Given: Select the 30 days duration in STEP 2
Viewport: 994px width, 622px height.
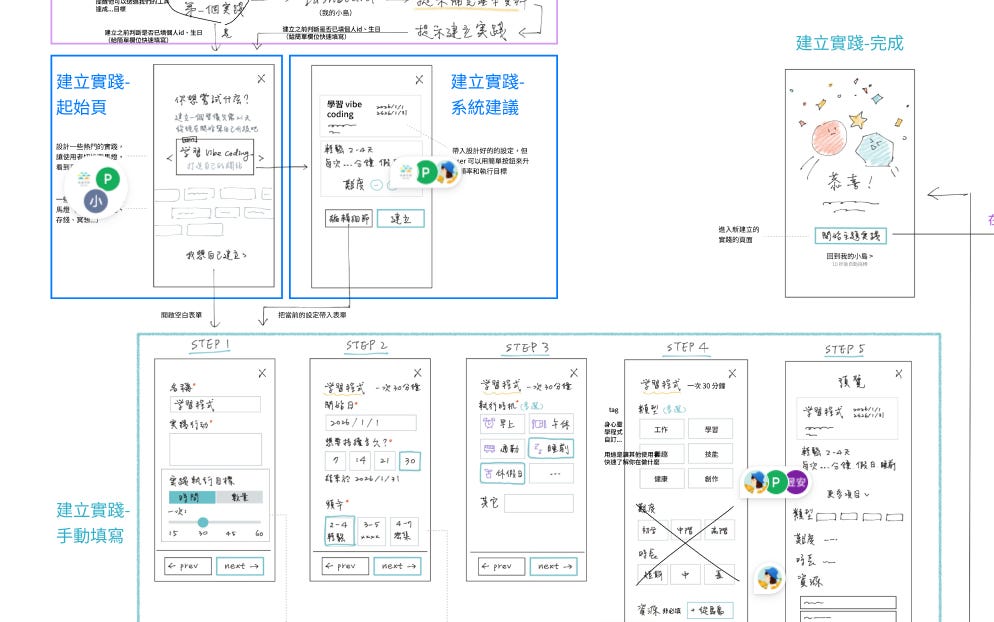Looking at the screenshot, I should [410, 461].
